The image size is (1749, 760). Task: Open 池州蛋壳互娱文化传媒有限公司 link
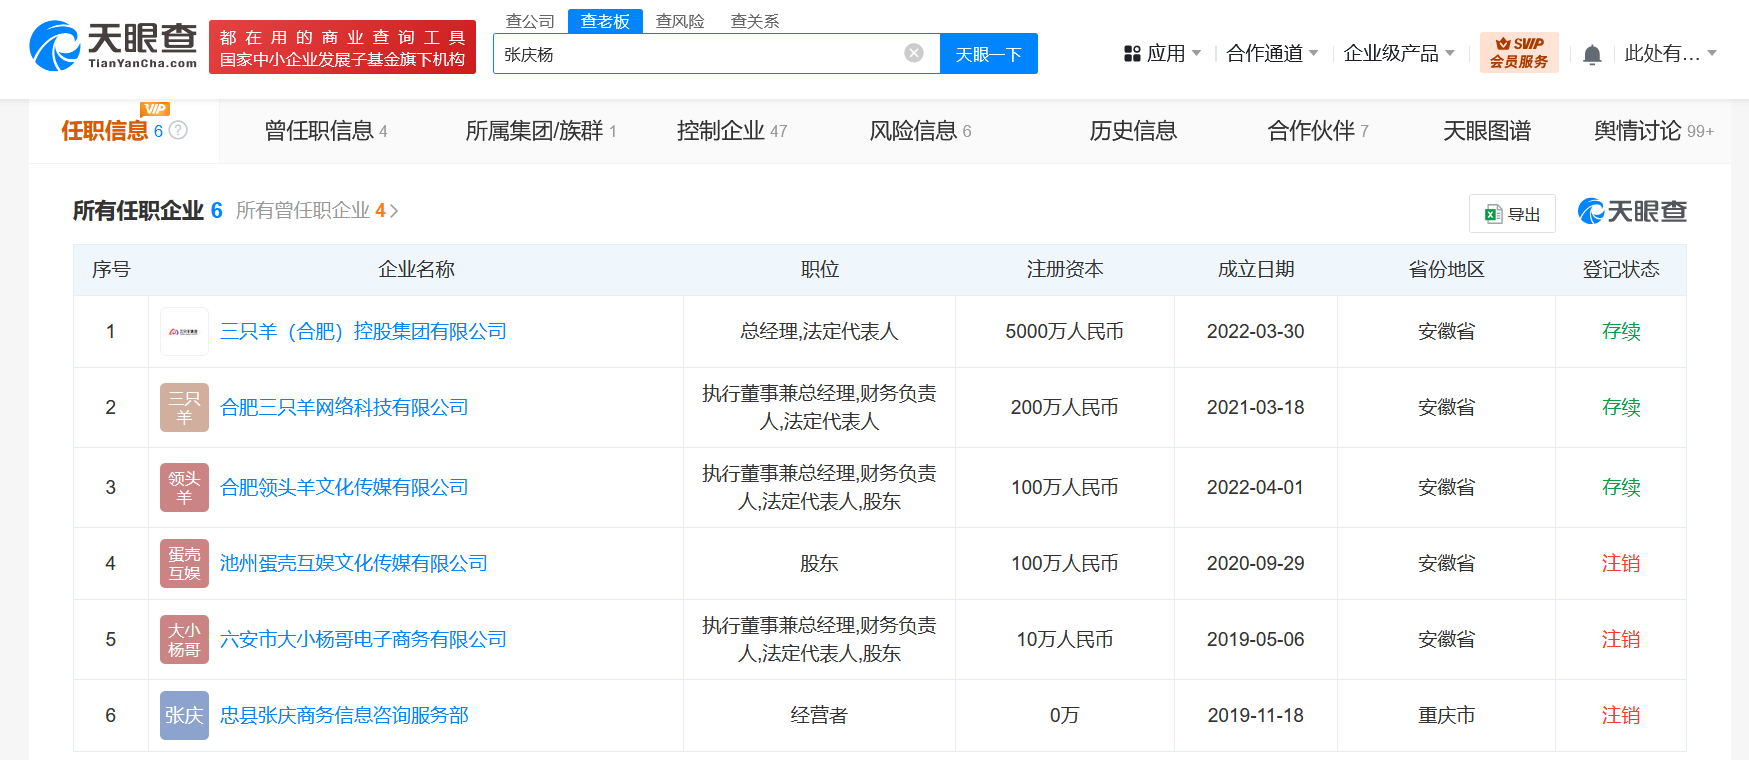pyautogui.click(x=354, y=563)
